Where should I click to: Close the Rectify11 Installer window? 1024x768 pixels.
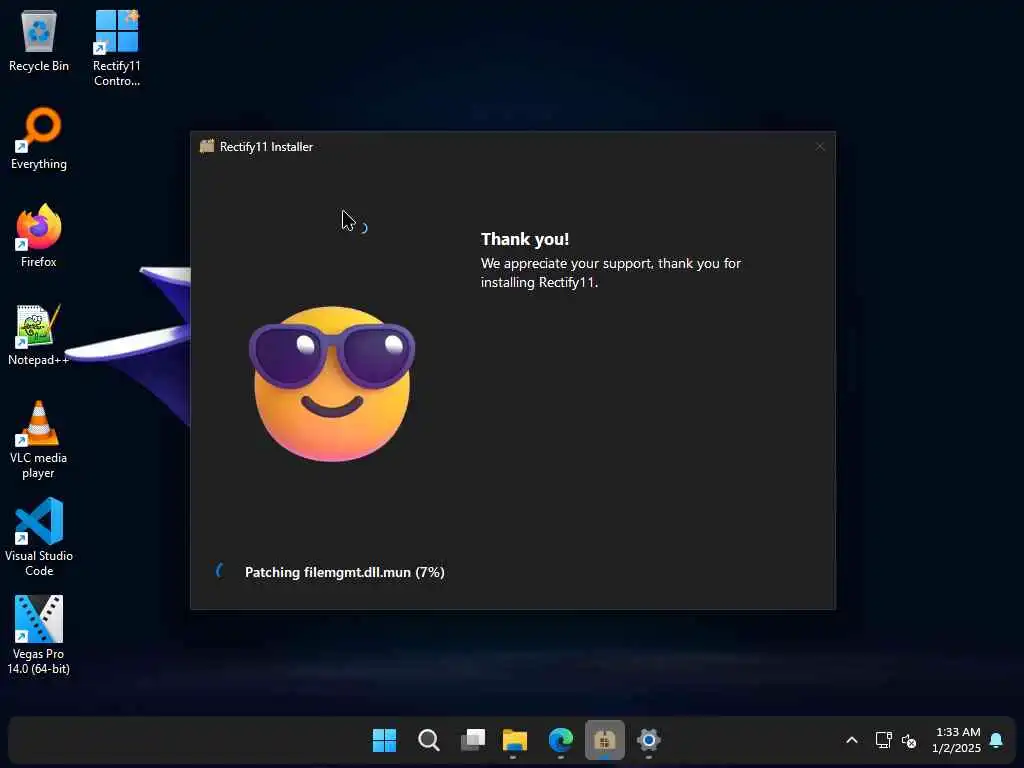click(x=820, y=147)
